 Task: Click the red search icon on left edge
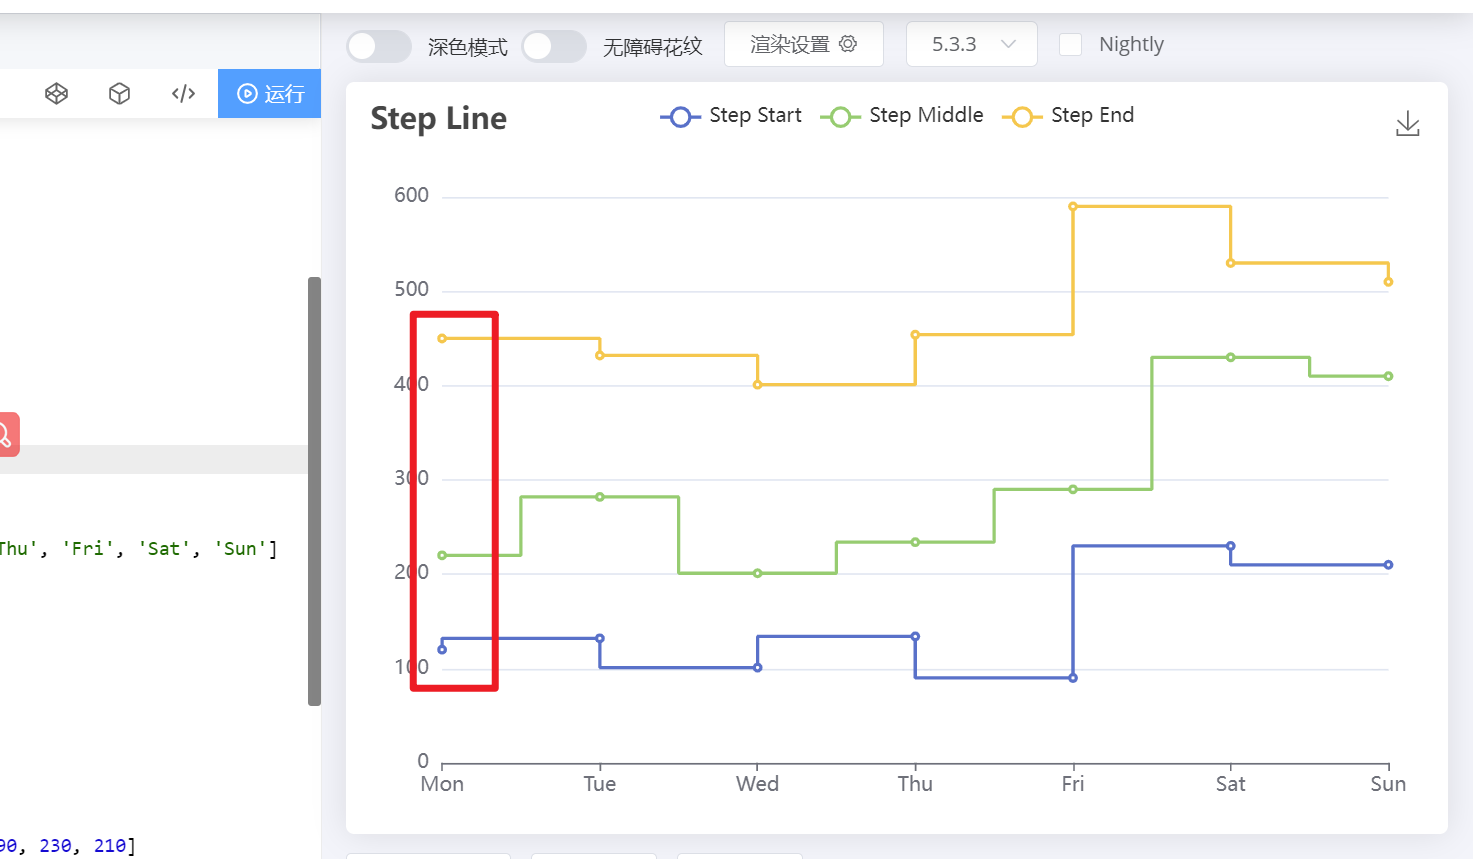(x=5, y=435)
